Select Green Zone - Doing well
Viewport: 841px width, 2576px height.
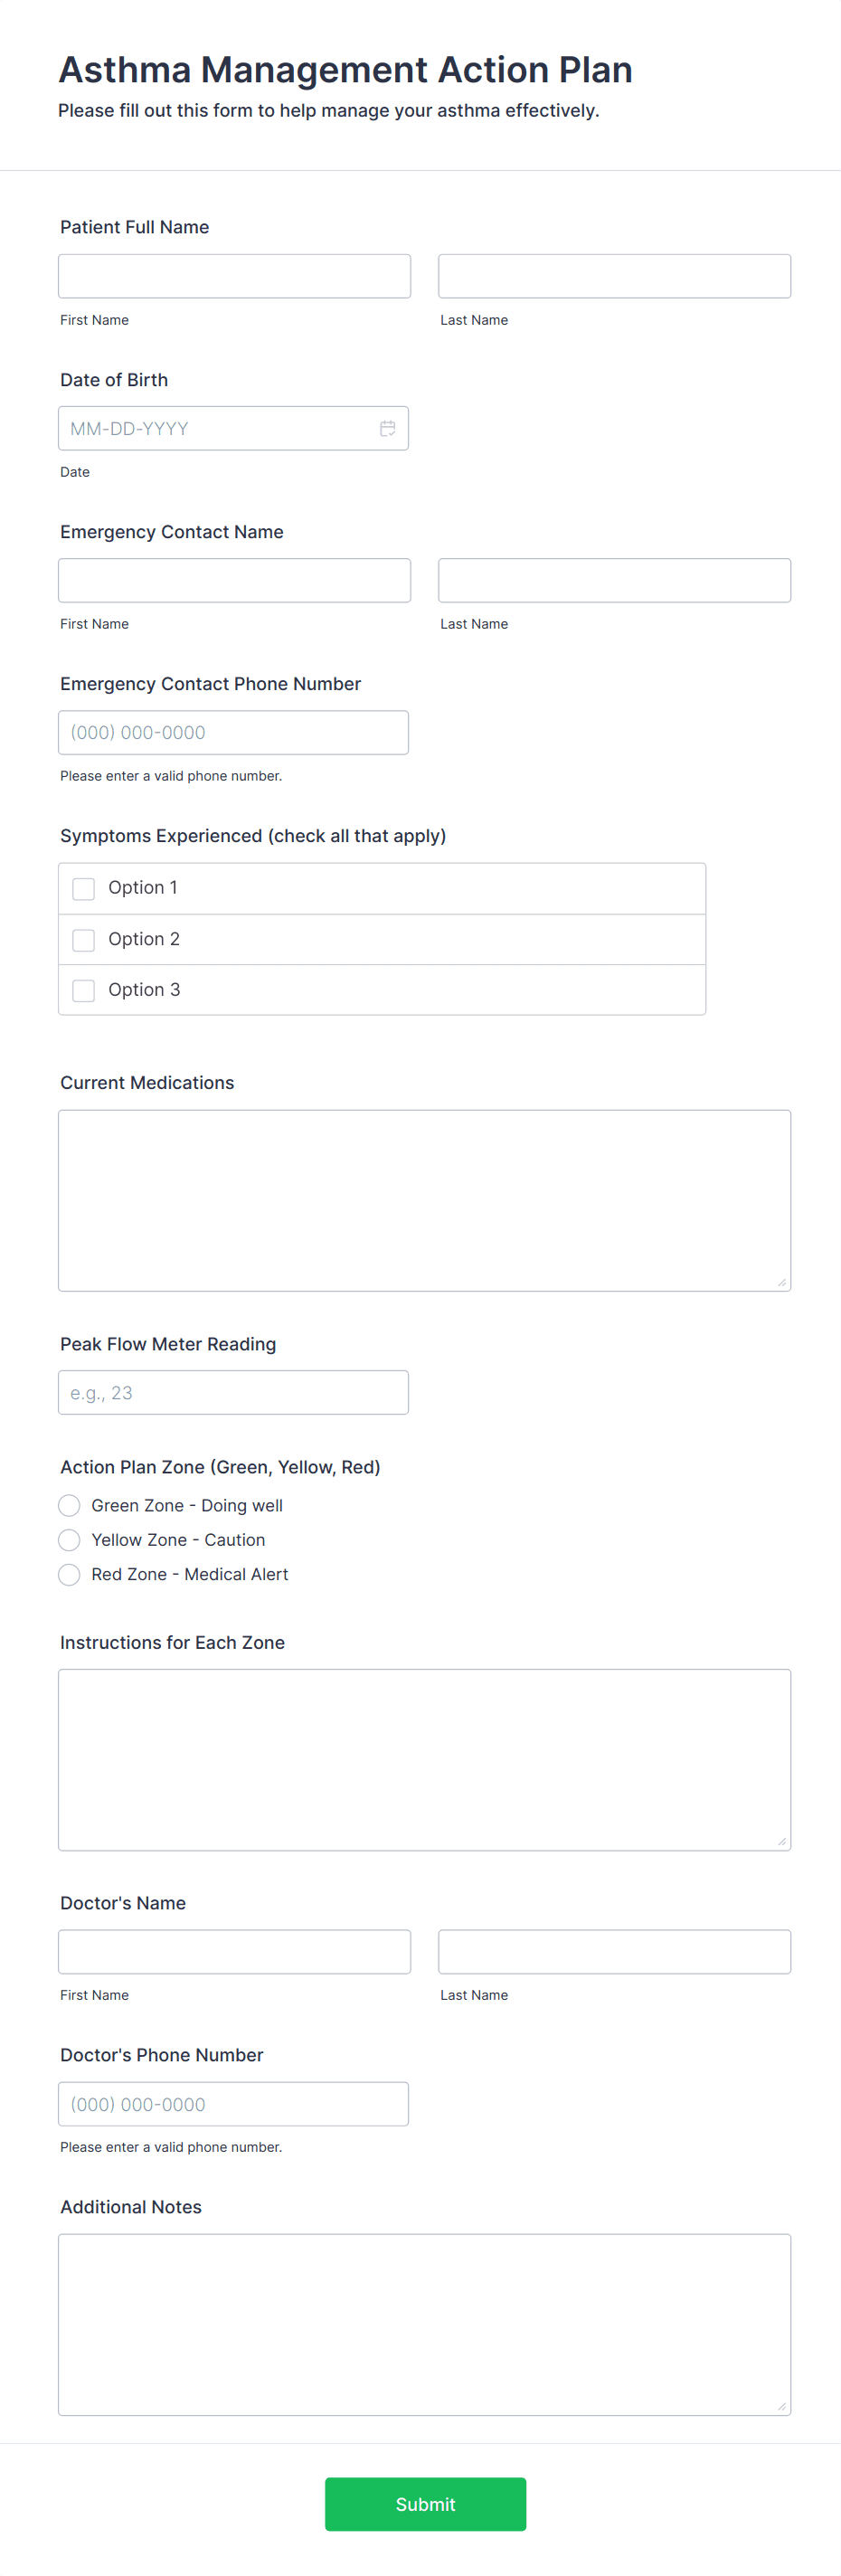tap(68, 1505)
